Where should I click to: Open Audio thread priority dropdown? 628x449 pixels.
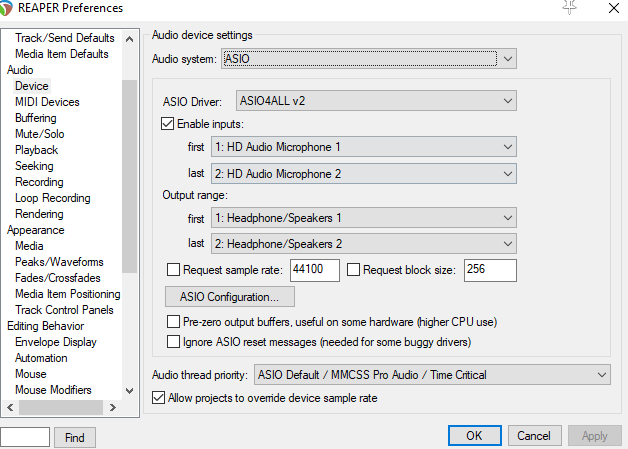pos(432,375)
